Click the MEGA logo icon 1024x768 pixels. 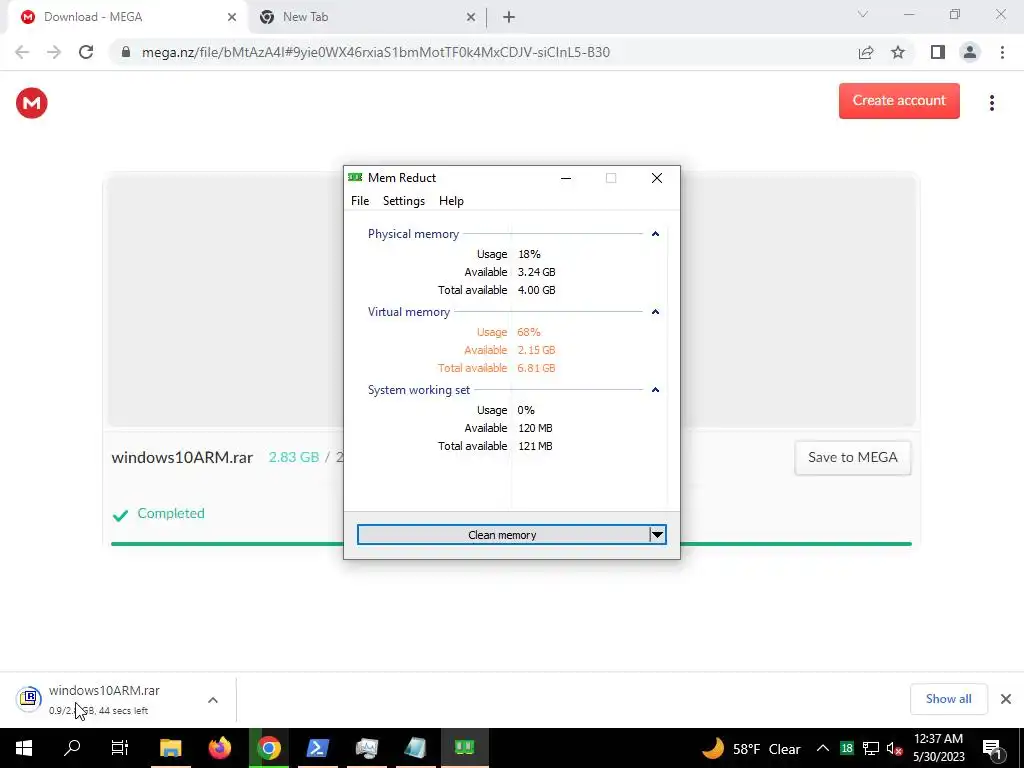(x=31, y=103)
